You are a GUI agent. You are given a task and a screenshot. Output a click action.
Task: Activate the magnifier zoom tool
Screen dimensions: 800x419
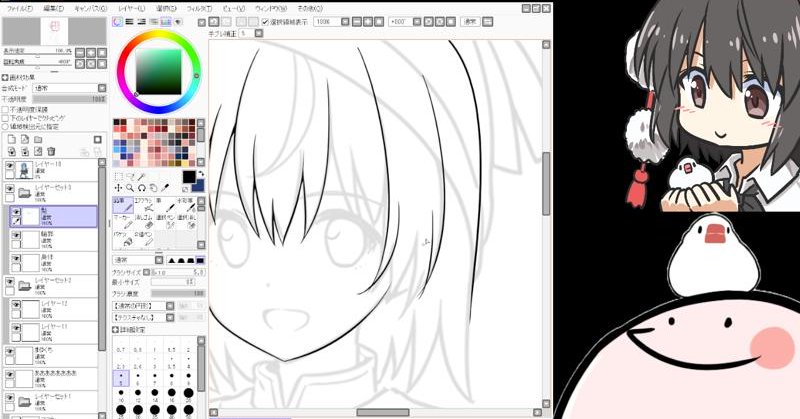(130, 188)
